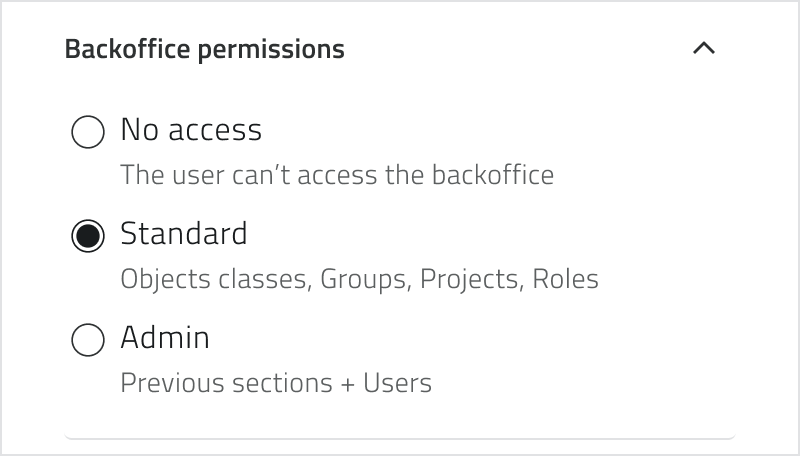Click the Standard option label
800x456 pixels.
point(184,234)
